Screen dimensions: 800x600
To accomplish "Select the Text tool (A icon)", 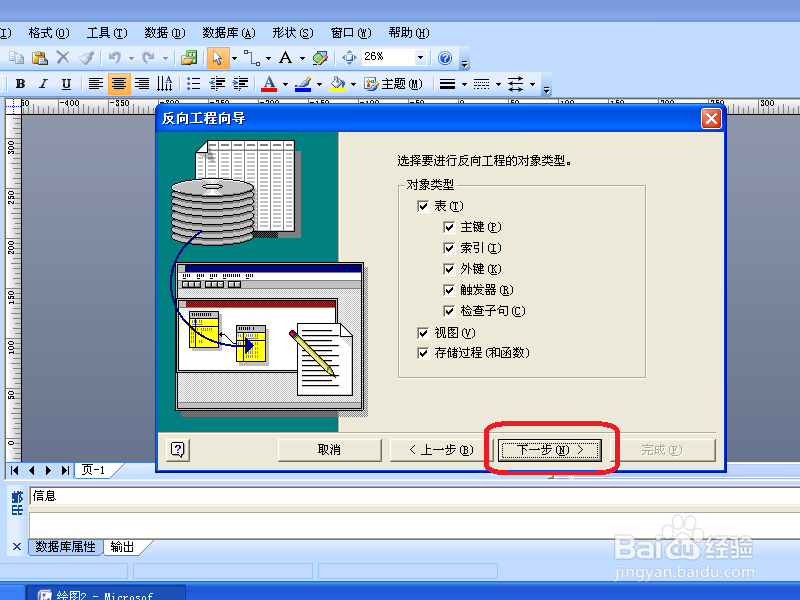I will pyautogui.click(x=285, y=58).
